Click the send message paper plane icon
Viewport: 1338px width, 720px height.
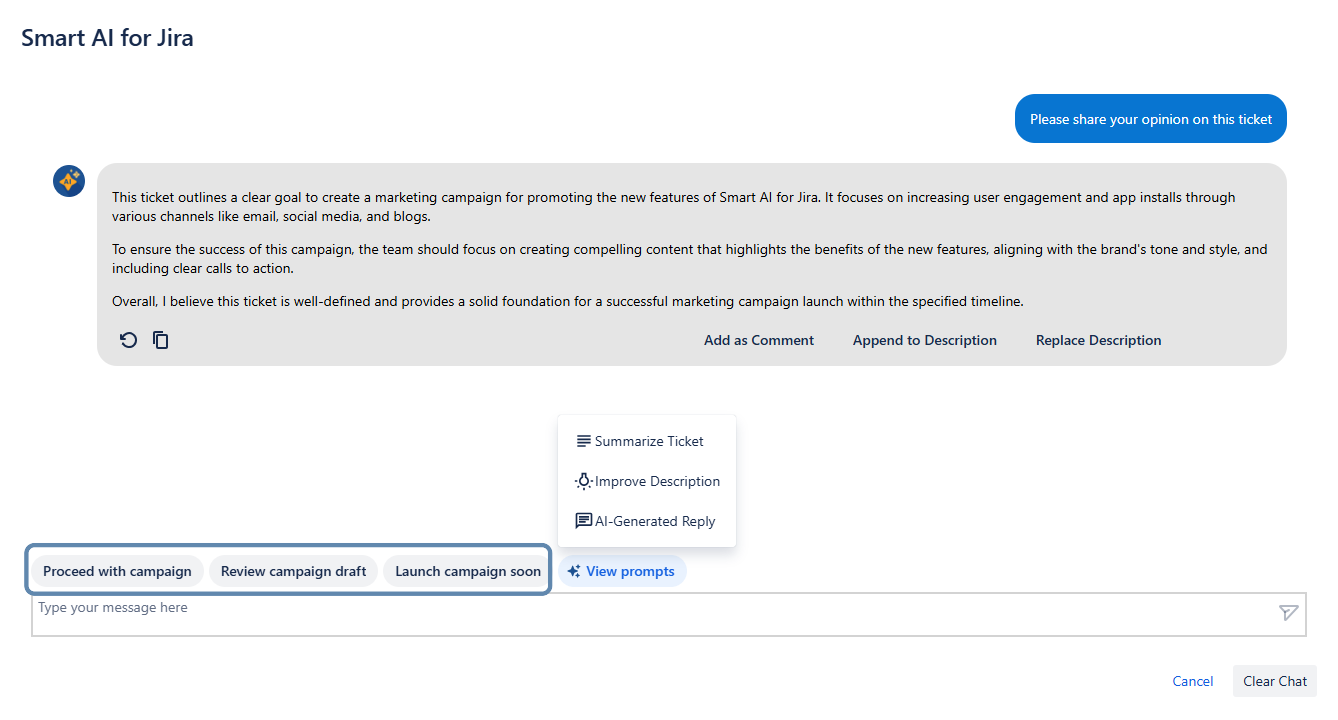[x=1288, y=613]
